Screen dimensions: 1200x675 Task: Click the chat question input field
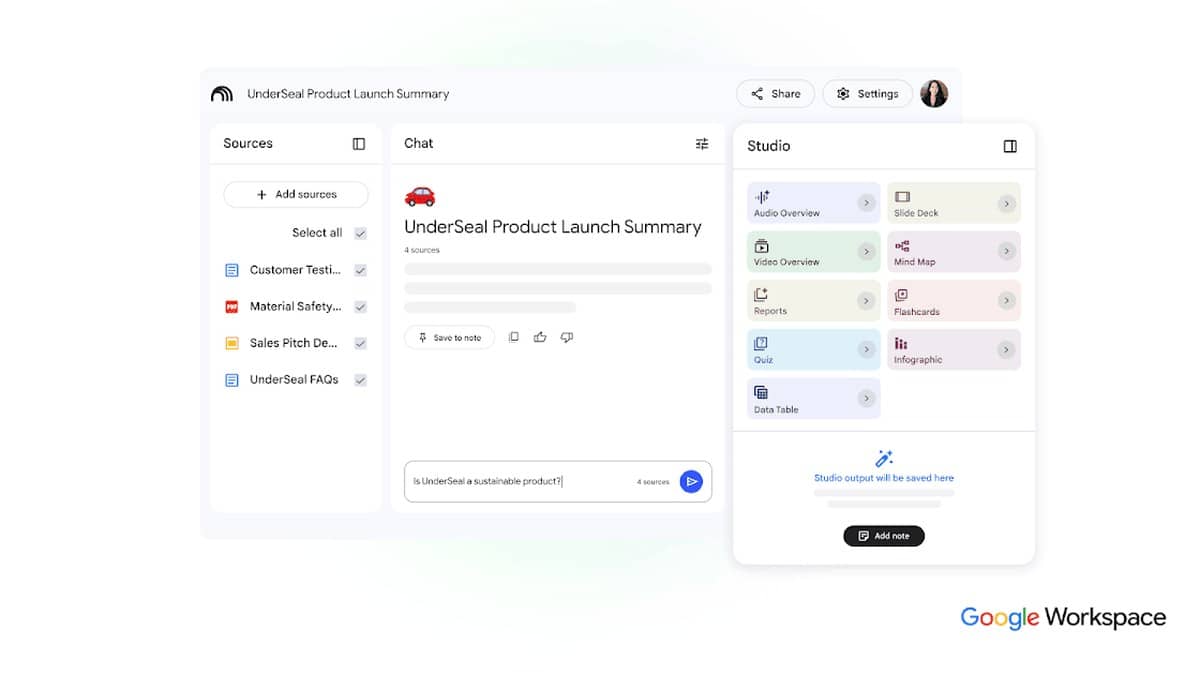pos(558,481)
